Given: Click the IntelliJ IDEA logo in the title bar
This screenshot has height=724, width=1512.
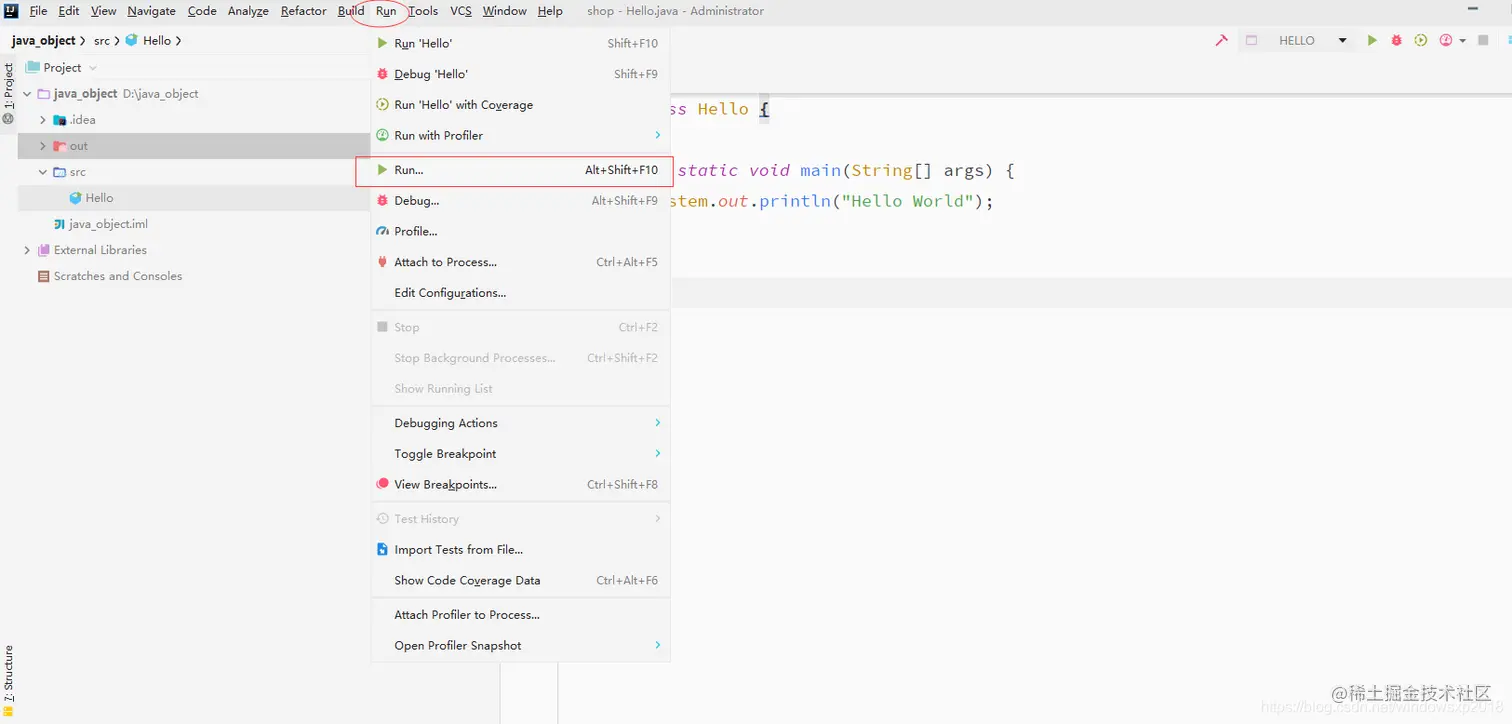Looking at the screenshot, I should [11, 11].
